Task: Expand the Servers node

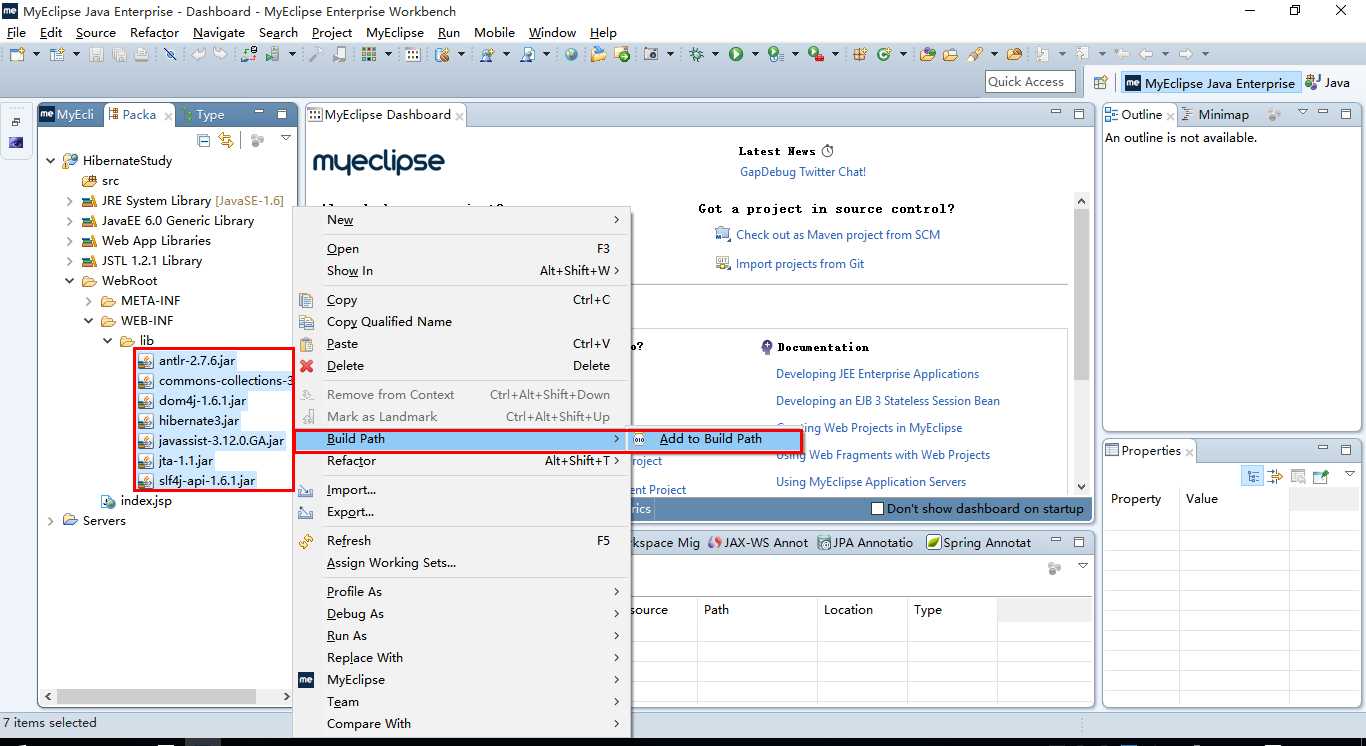Action: [51, 521]
